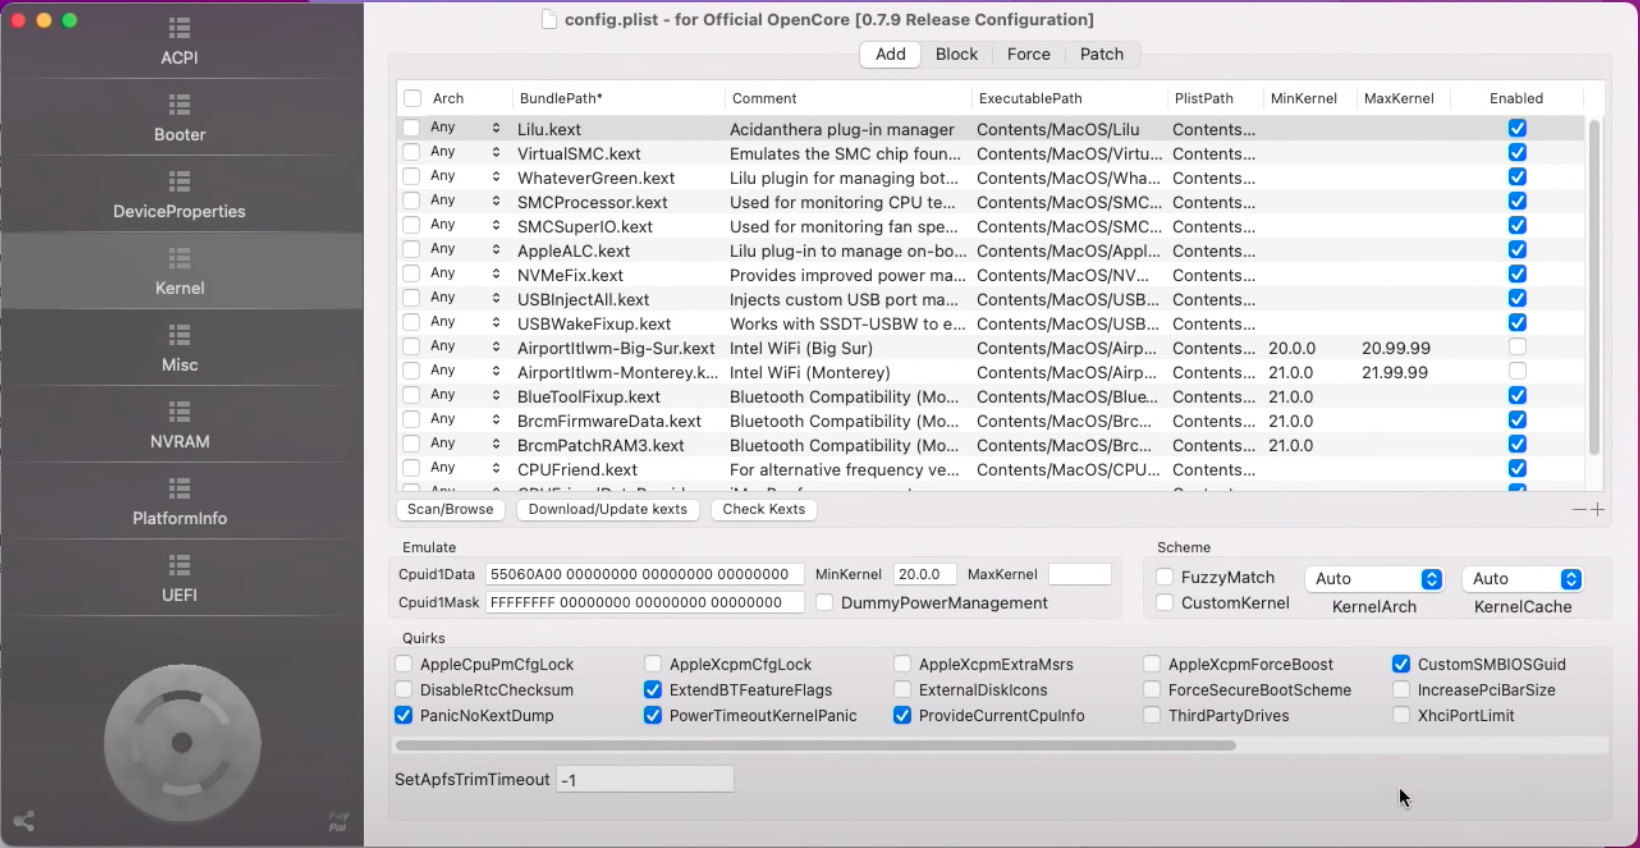Screen dimensions: 1640x848
Task: Open the KernelArch dropdown
Action: pos(1374,579)
